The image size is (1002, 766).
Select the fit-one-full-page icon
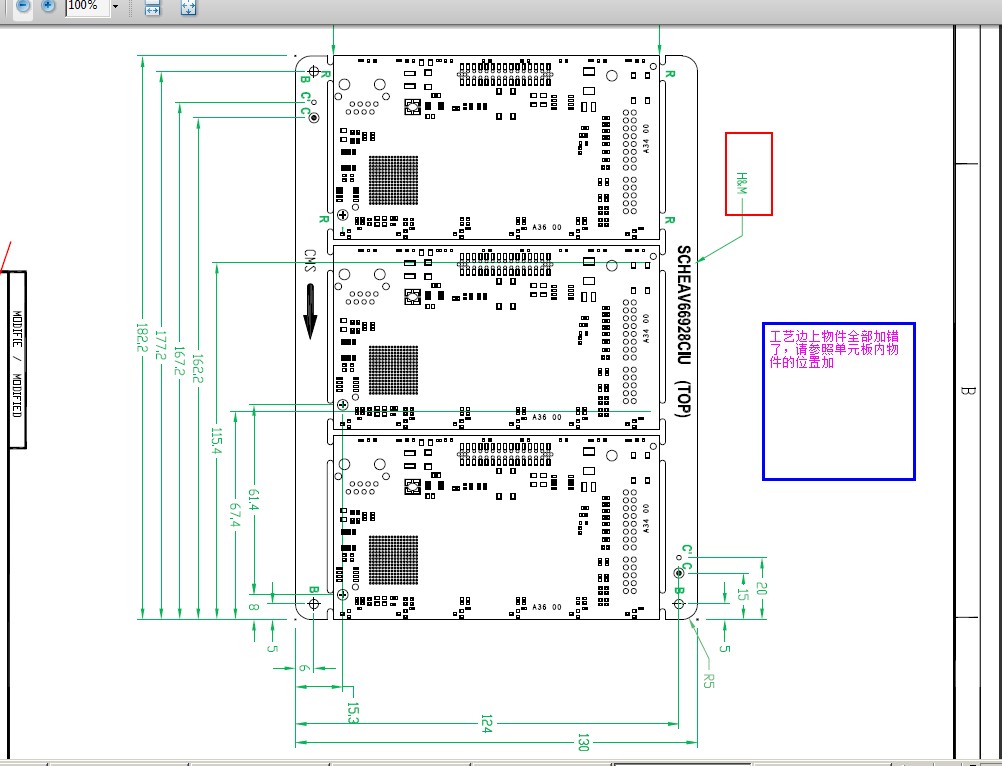point(189,7)
